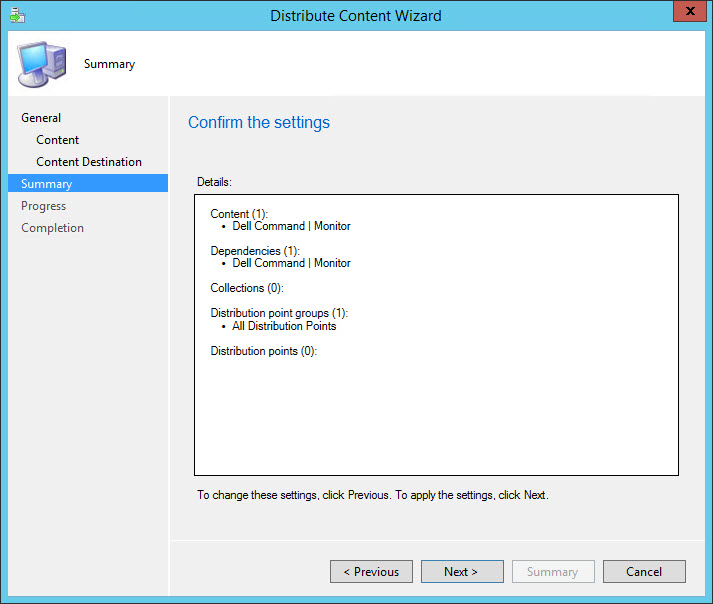Open the Content Destination step
This screenshot has width=713, height=604.
click(x=89, y=162)
